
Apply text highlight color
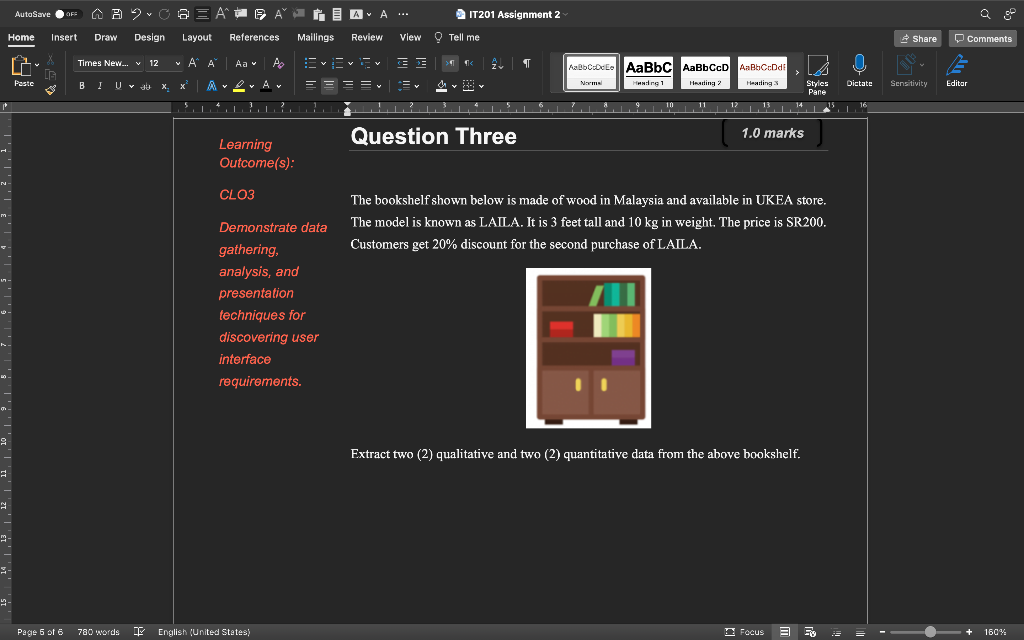(x=239, y=86)
